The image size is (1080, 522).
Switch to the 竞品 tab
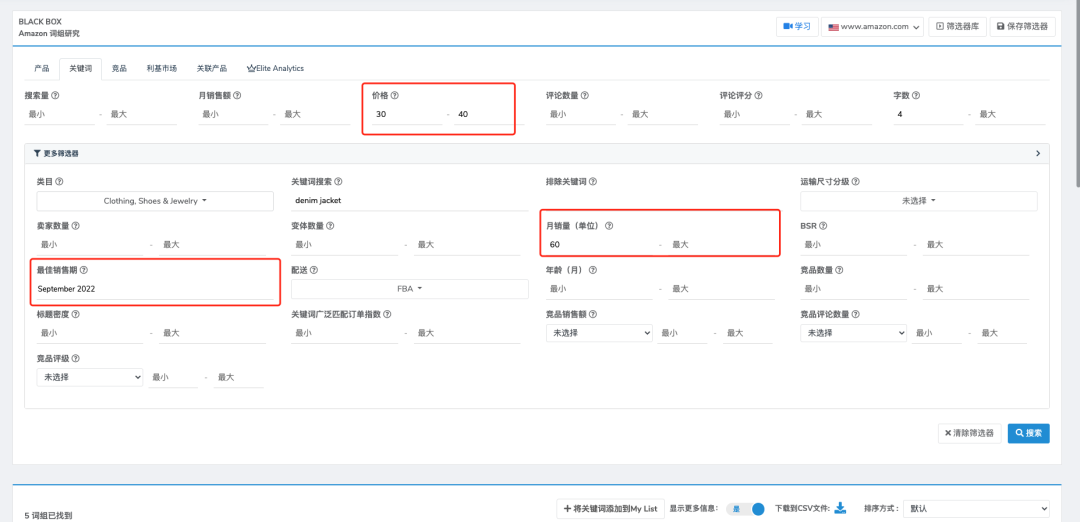[119, 68]
